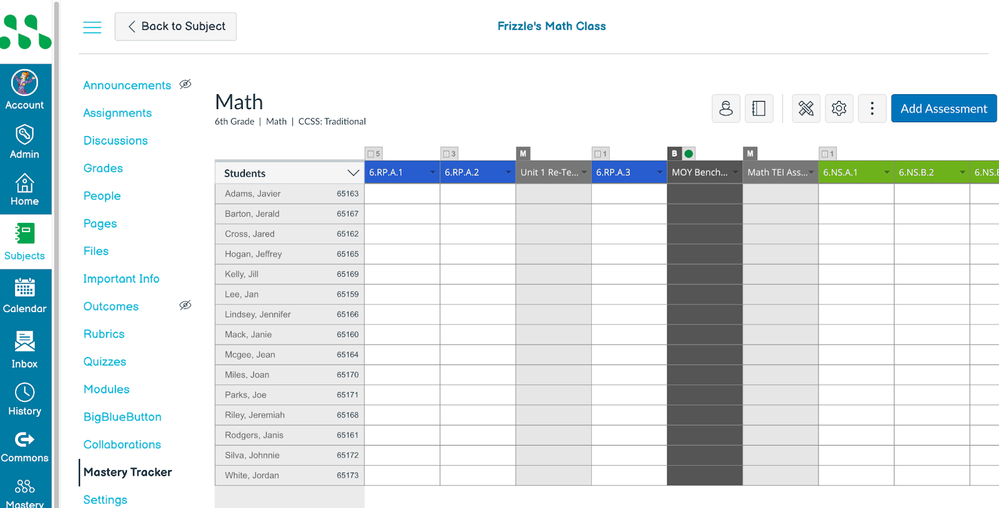Open Calendar from the global sidebar
Image resolution: width=999 pixels, height=508 pixels.
pos(25,296)
